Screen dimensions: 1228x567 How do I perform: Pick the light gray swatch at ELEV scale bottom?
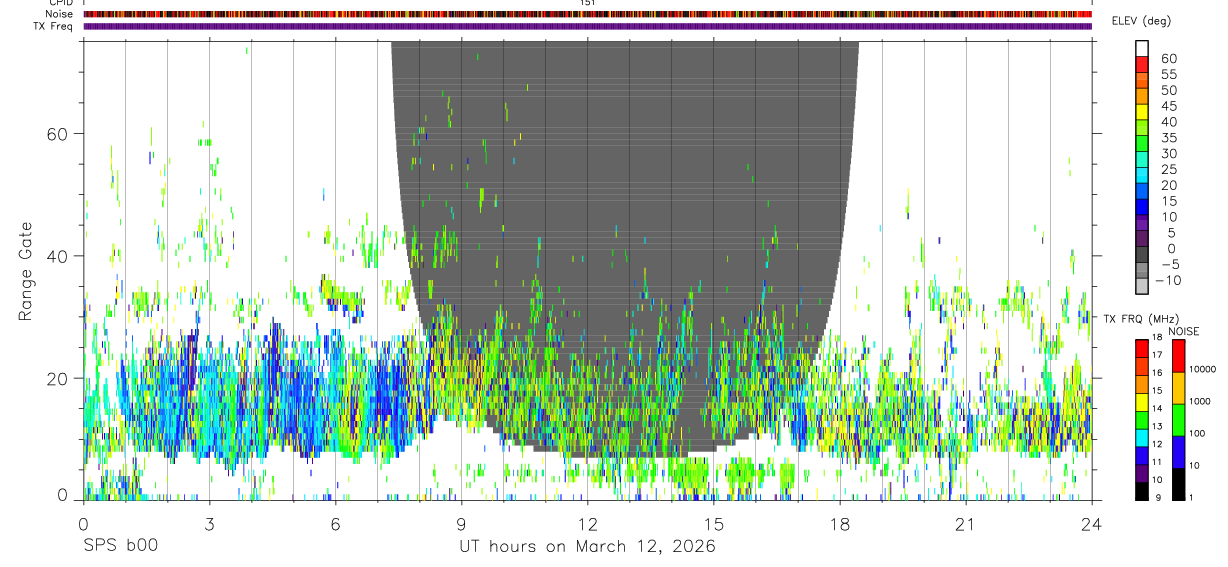tap(1143, 287)
